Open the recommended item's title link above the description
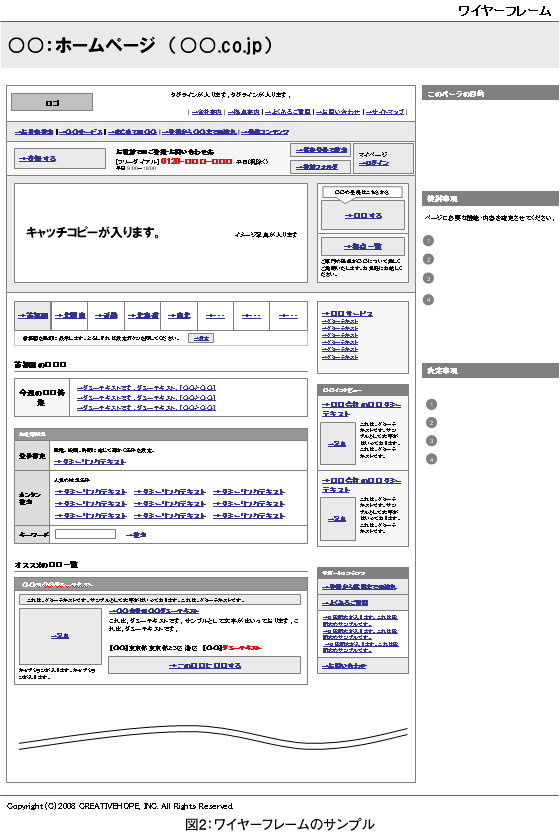The width and height of the screenshot is (560, 835). click(154, 611)
